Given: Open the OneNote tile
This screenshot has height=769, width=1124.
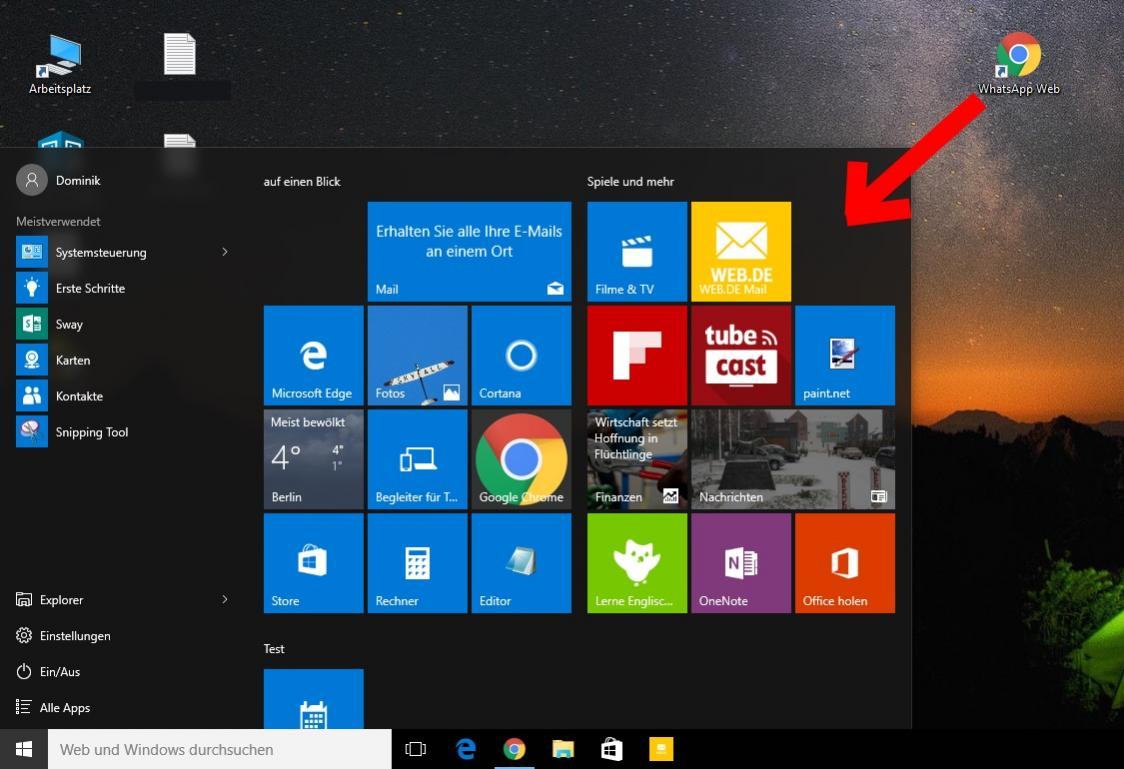Looking at the screenshot, I should pyautogui.click(x=740, y=563).
